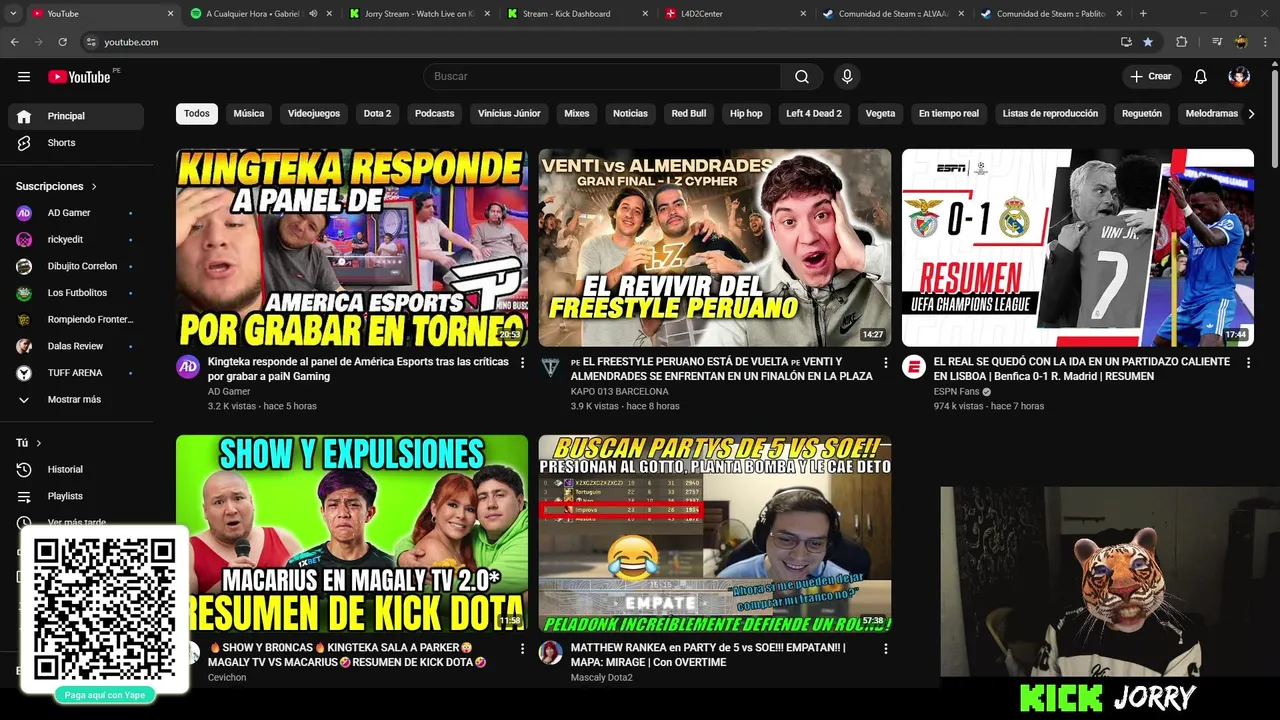Open Buscan Partys de 5 thumbnail
1280x720 pixels.
(715, 533)
